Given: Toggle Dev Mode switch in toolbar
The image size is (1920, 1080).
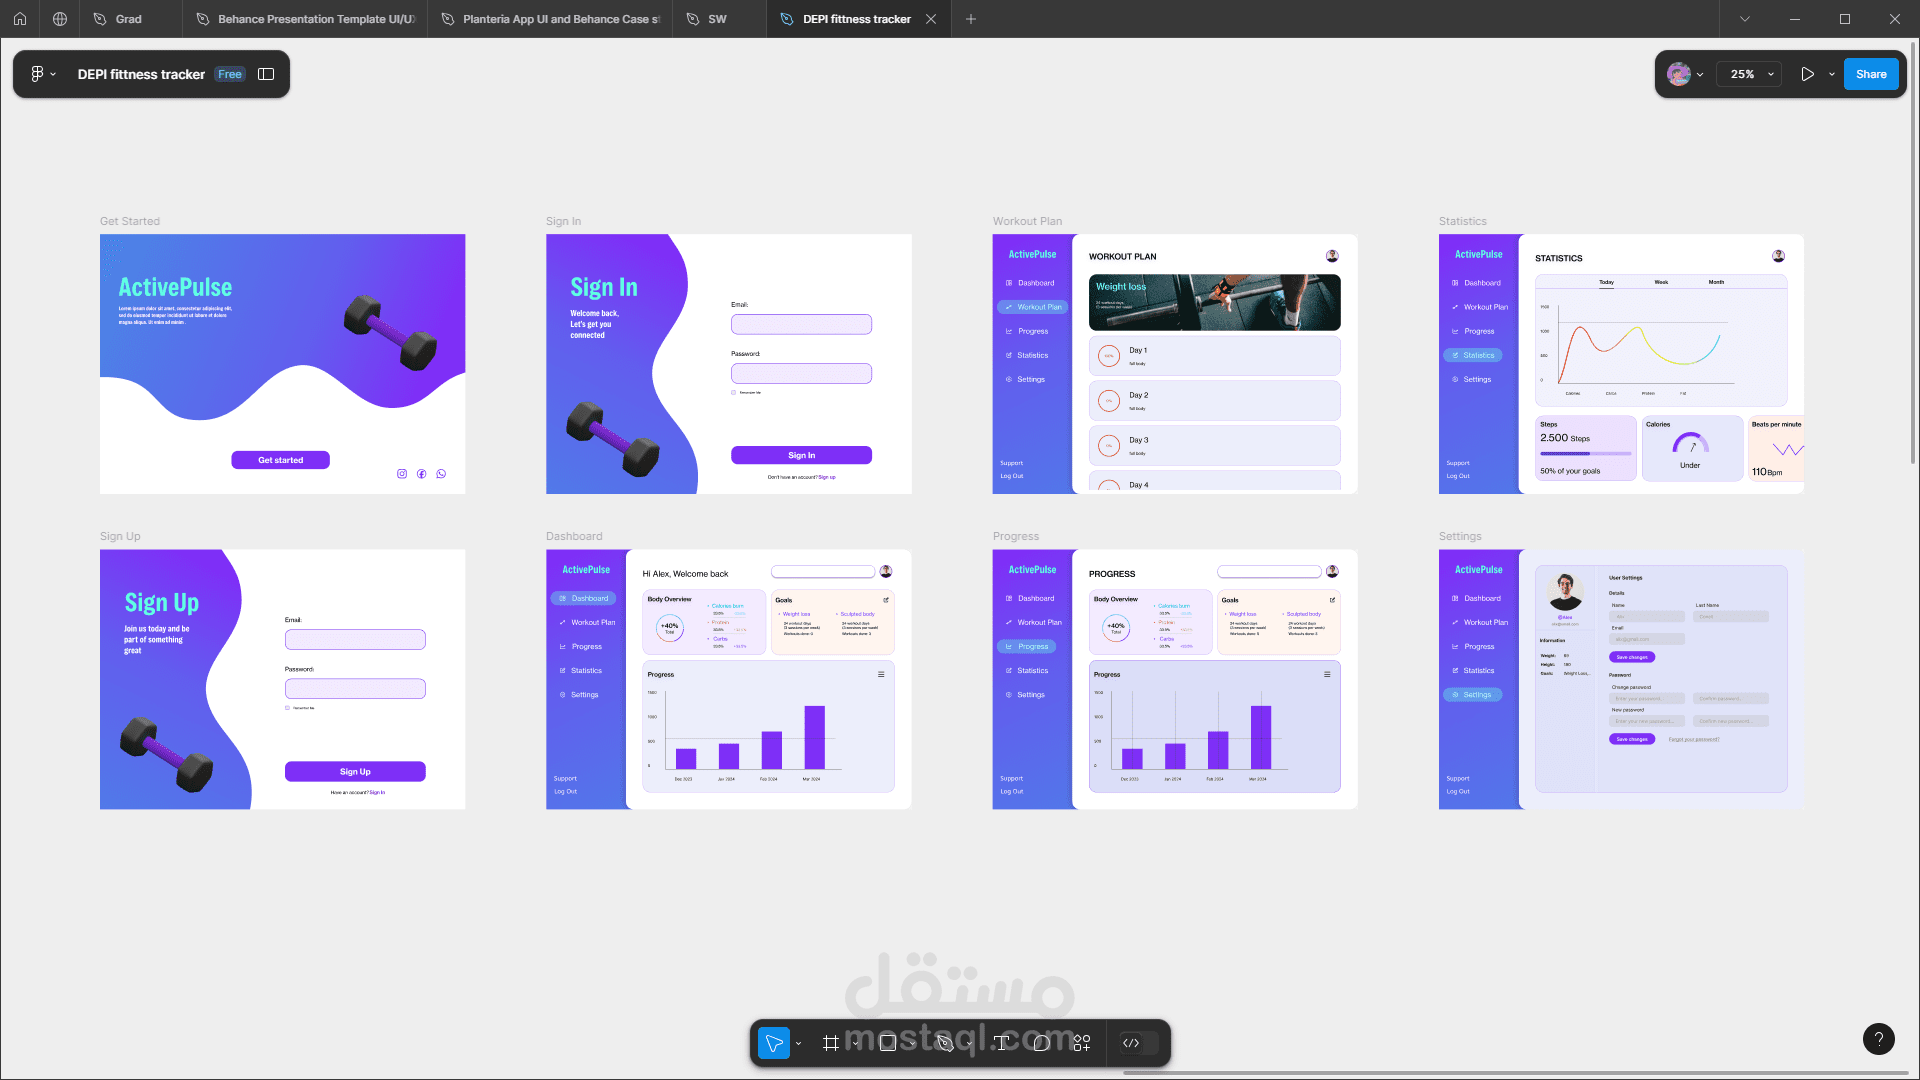Looking at the screenshot, I should [x=1140, y=1043].
